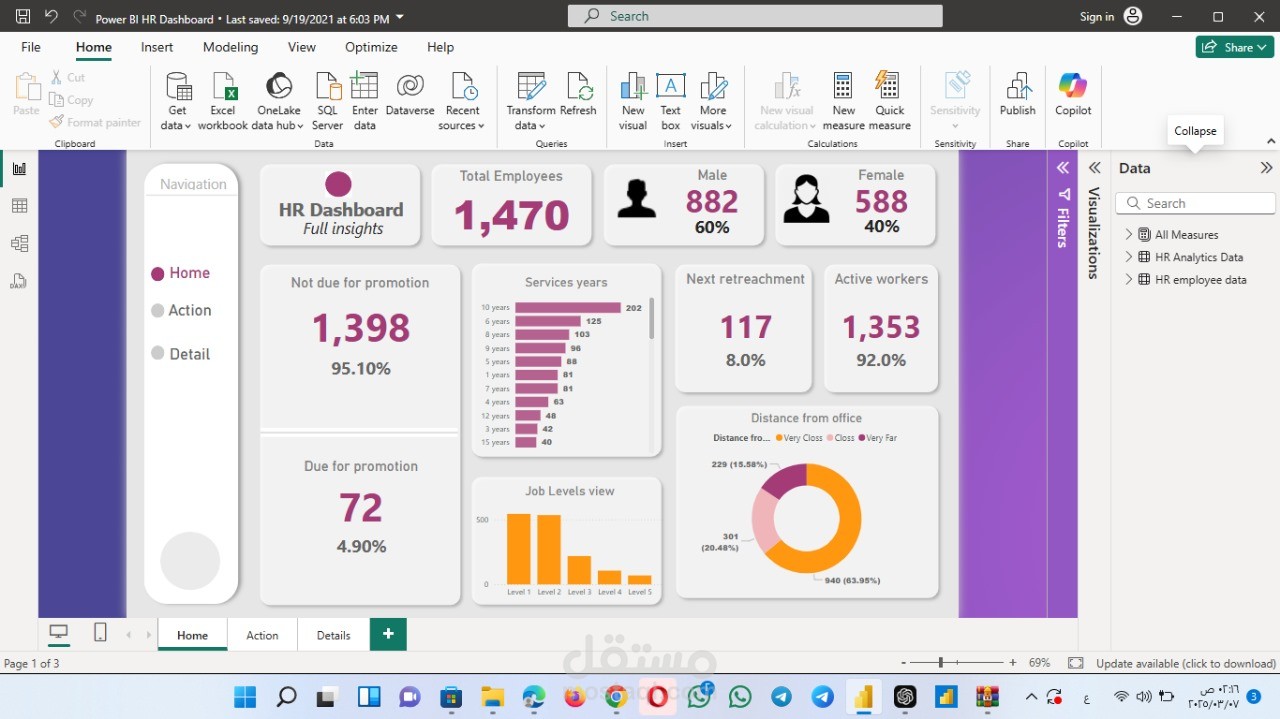Add a new page with plus button

pos(388,634)
